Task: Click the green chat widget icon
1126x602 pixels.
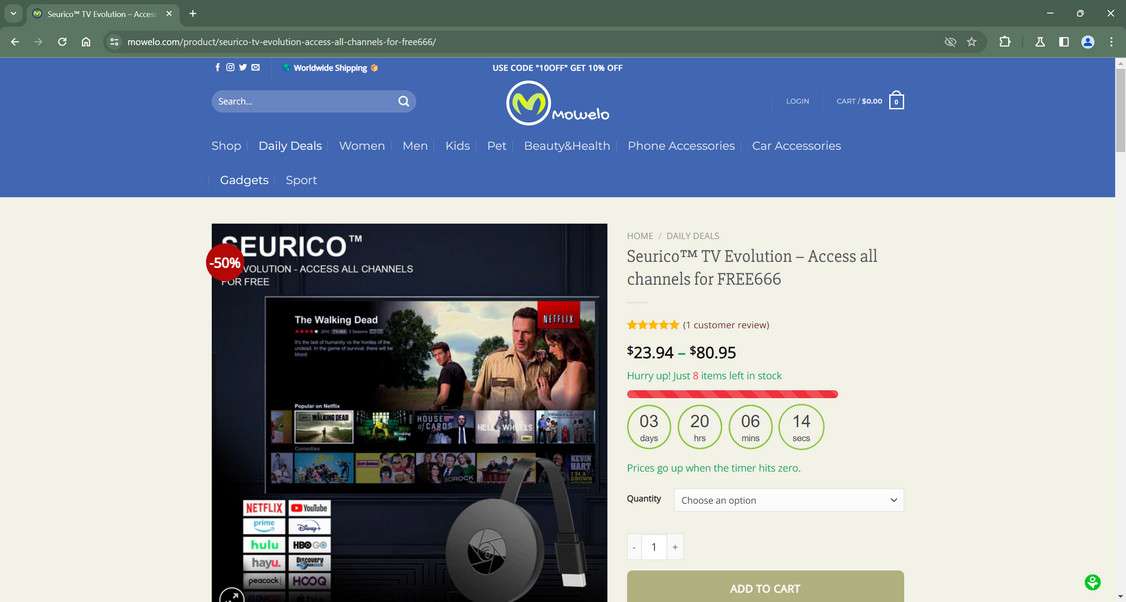Action: click(x=1092, y=582)
